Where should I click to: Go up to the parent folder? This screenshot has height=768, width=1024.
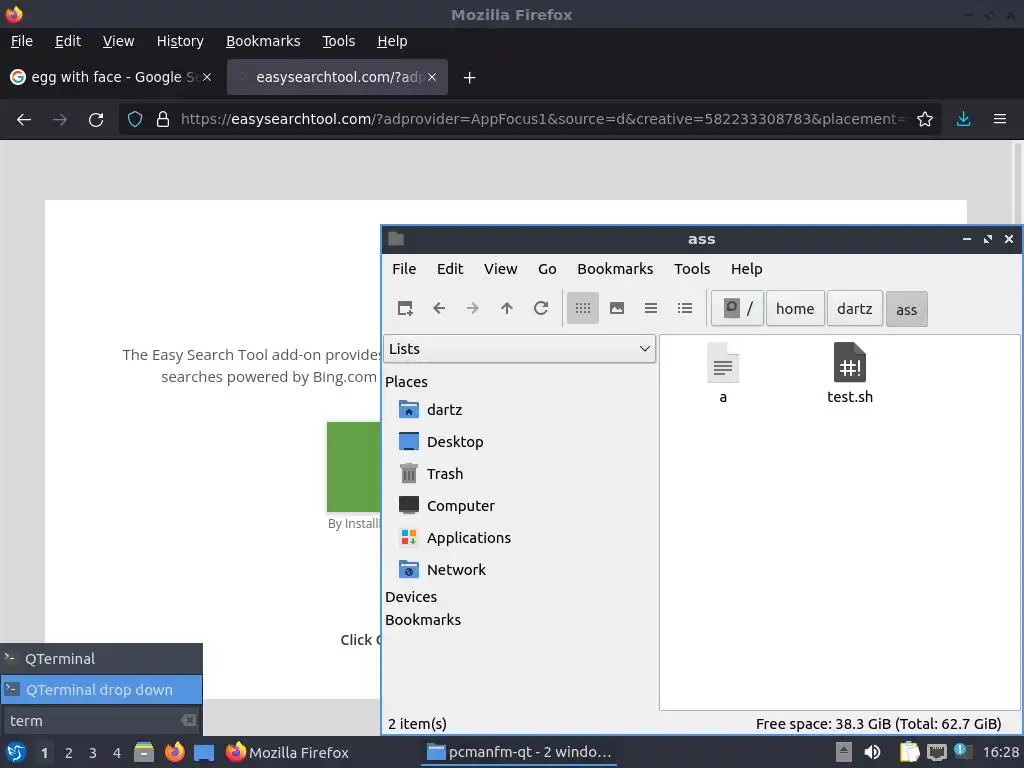pyautogui.click(x=507, y=308)
